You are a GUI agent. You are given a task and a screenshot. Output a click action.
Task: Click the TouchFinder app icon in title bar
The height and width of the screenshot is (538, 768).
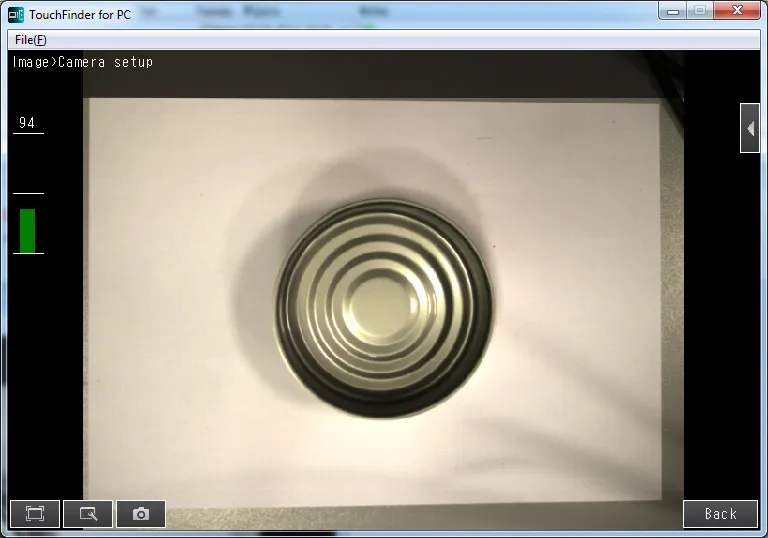pyautogui.click(x=15, y=14)
